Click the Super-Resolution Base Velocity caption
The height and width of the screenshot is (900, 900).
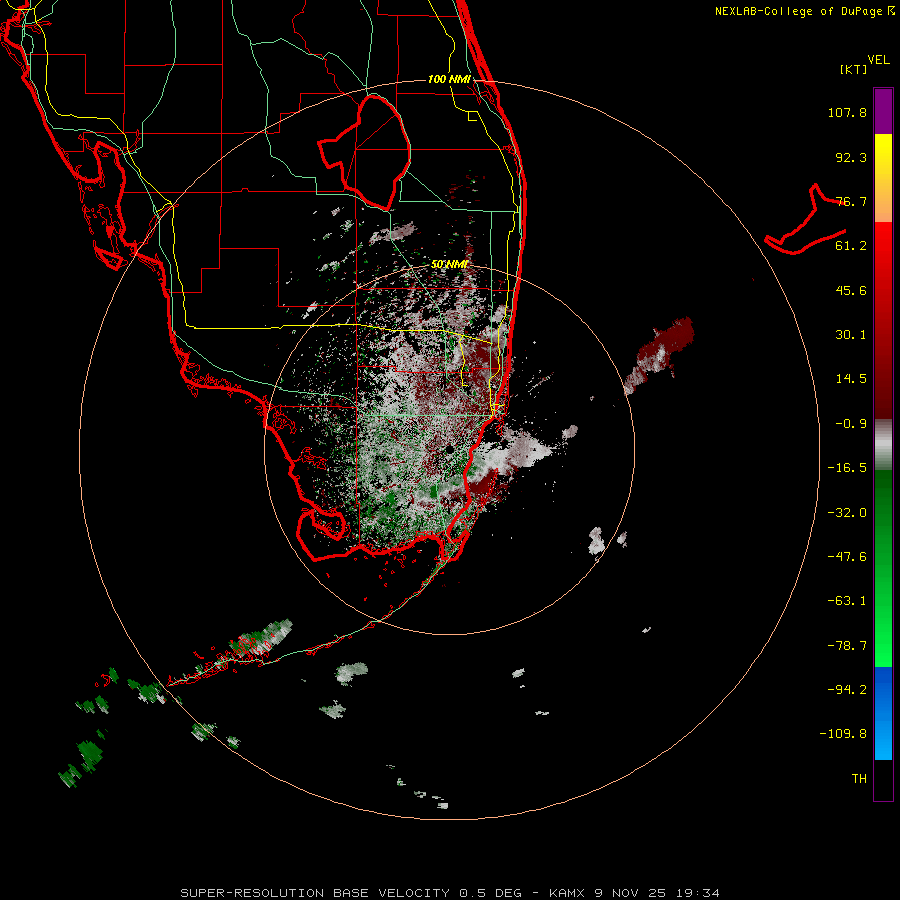pos(449,893)
